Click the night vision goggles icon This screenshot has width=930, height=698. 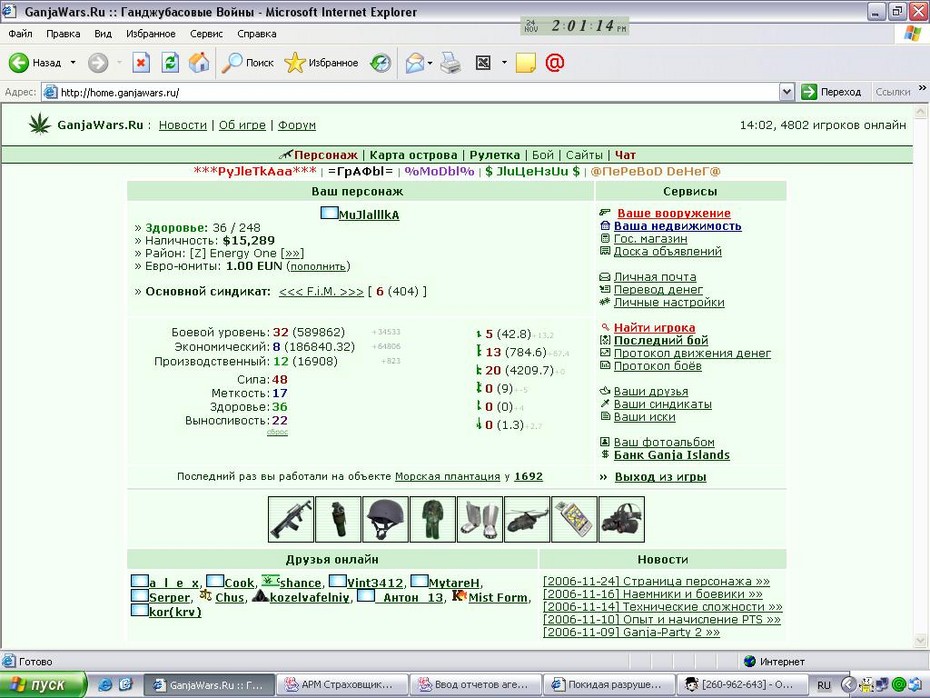tap(622, 519)
